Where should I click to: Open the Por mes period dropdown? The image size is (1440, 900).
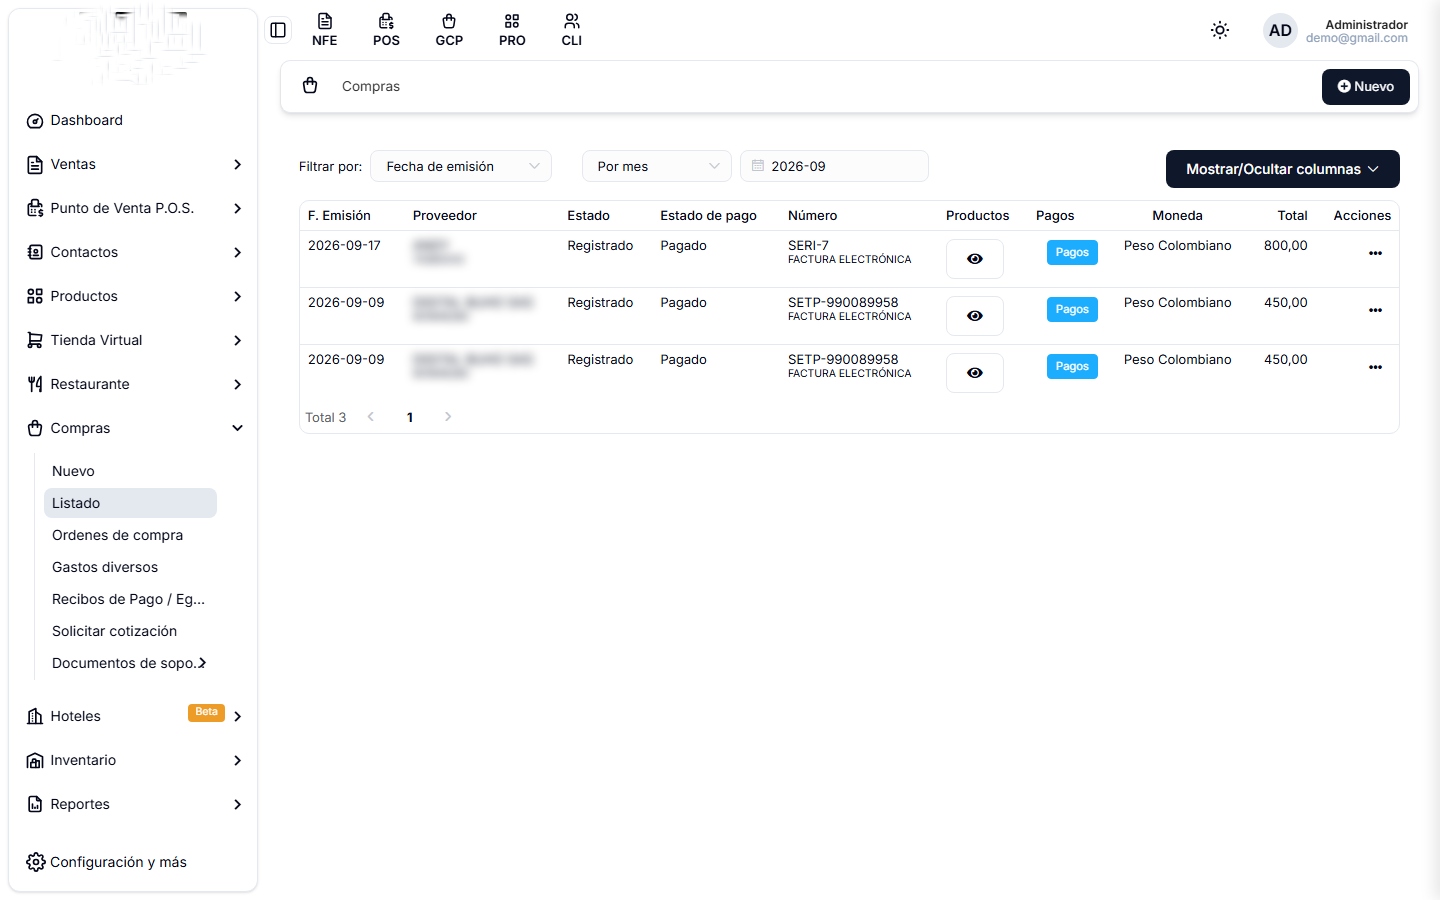657,166
